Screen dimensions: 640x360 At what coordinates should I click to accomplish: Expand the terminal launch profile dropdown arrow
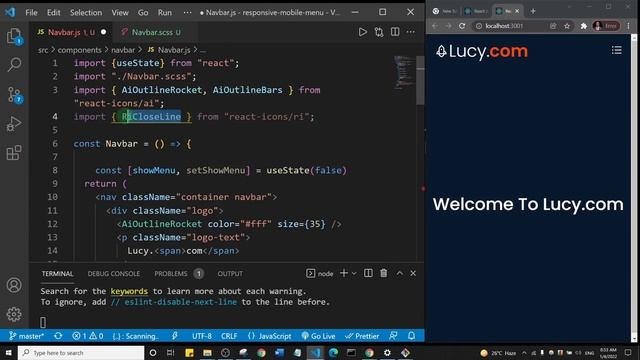point(354,273)
